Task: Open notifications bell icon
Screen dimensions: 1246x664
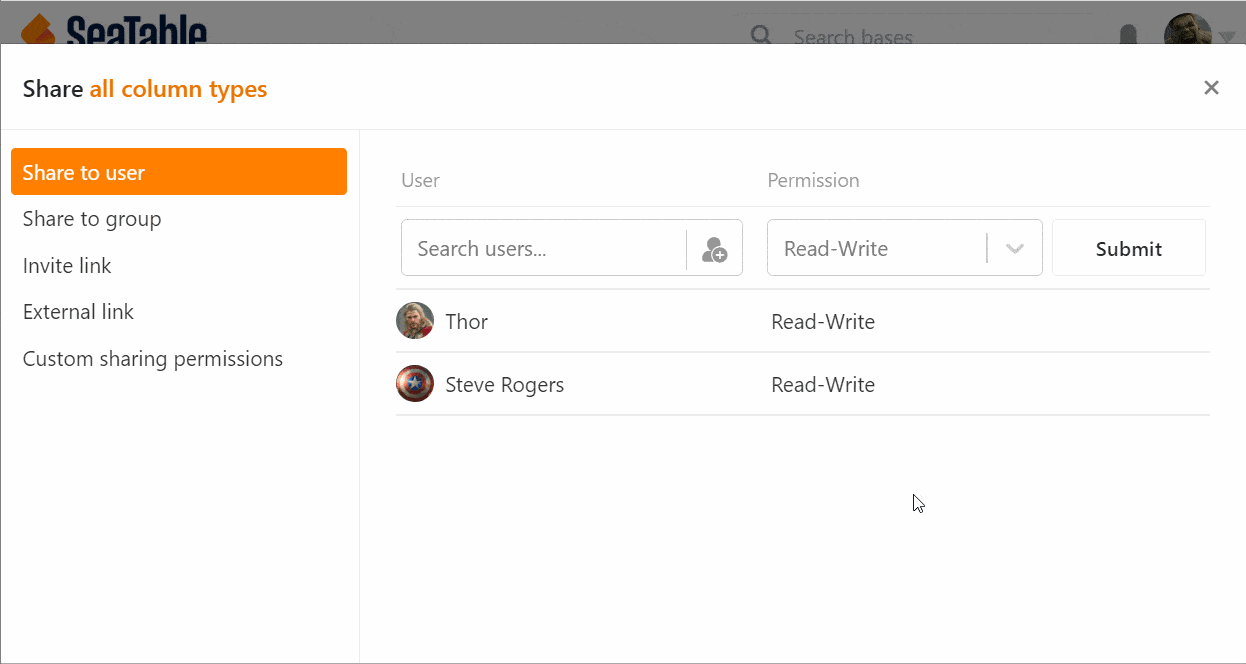Action: pos(1128,36)
